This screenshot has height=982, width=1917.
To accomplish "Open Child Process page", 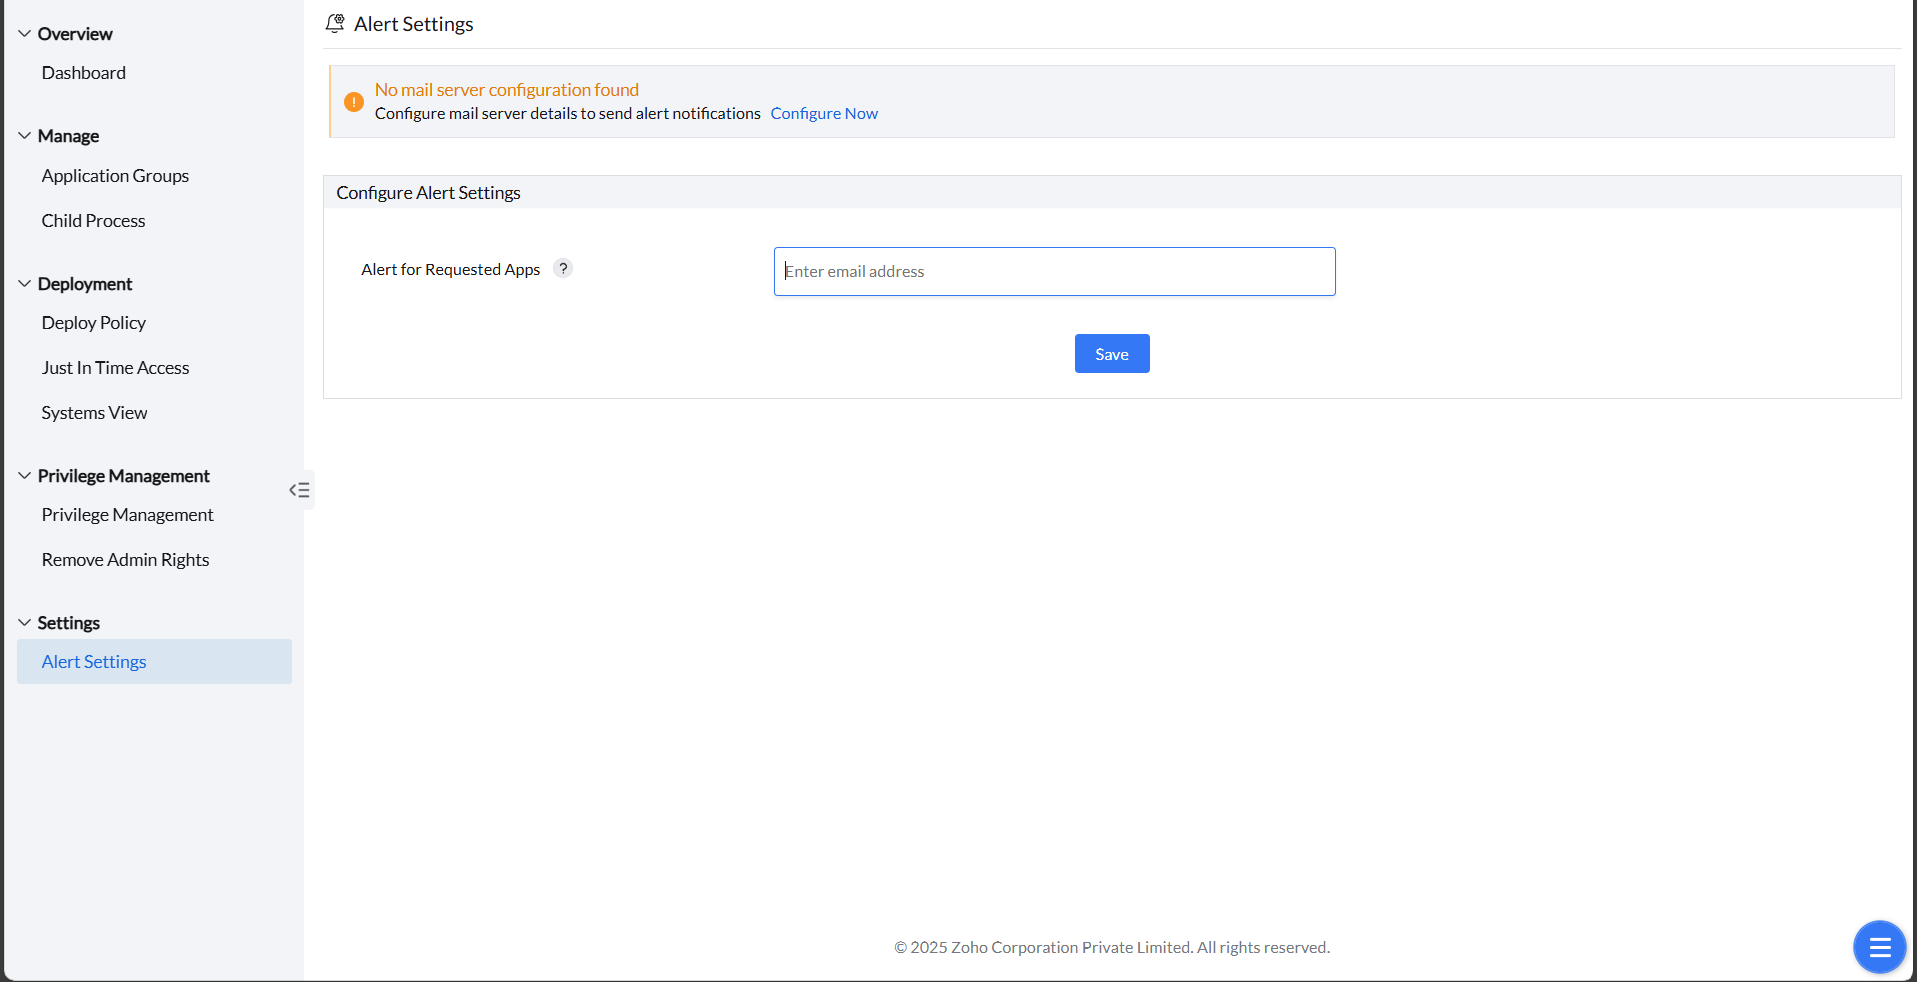I will tap(93, 221).
